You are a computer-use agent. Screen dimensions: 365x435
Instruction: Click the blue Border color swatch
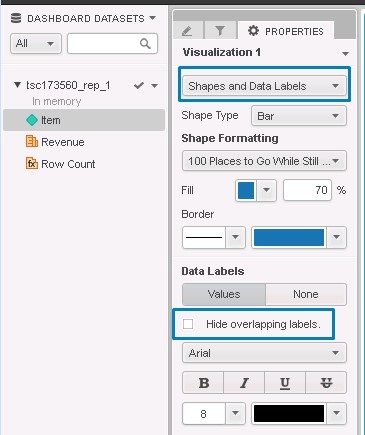click(289, 237)
